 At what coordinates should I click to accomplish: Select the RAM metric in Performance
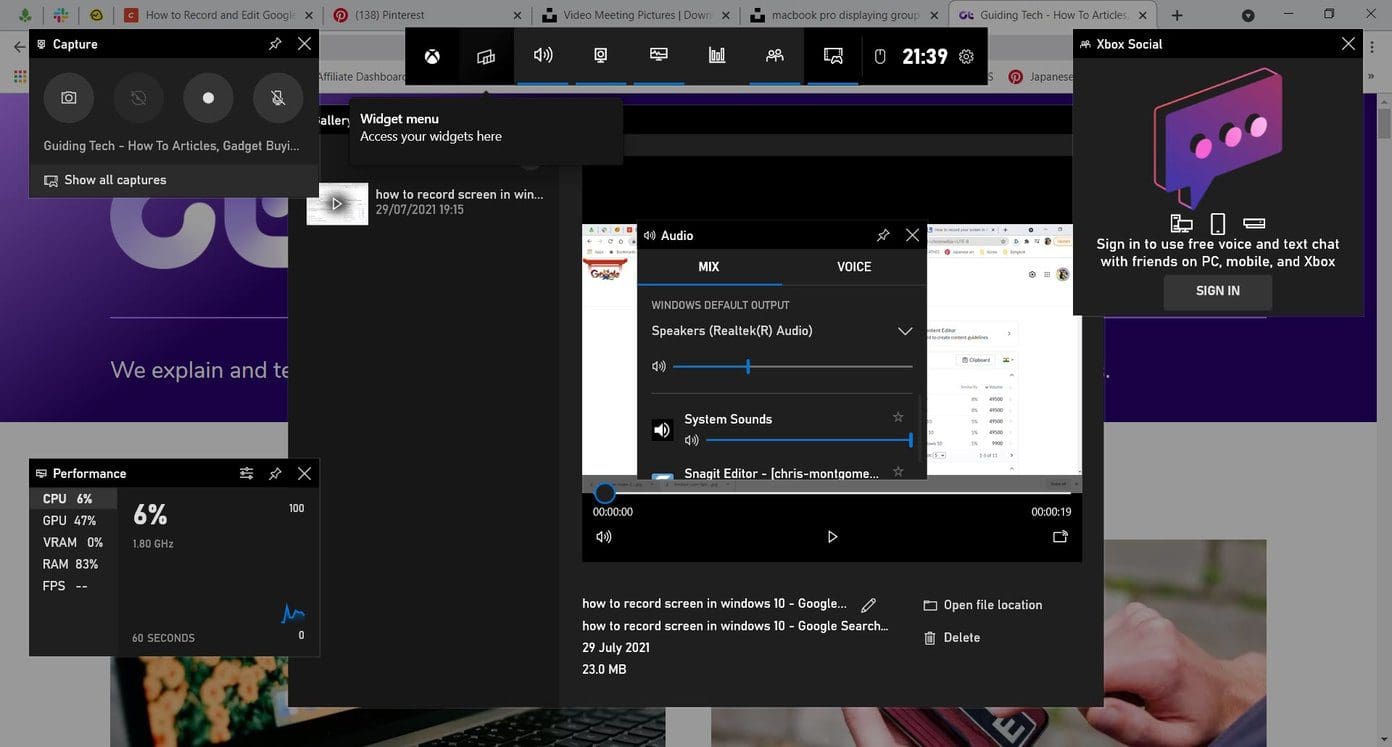tap(73, 564)
